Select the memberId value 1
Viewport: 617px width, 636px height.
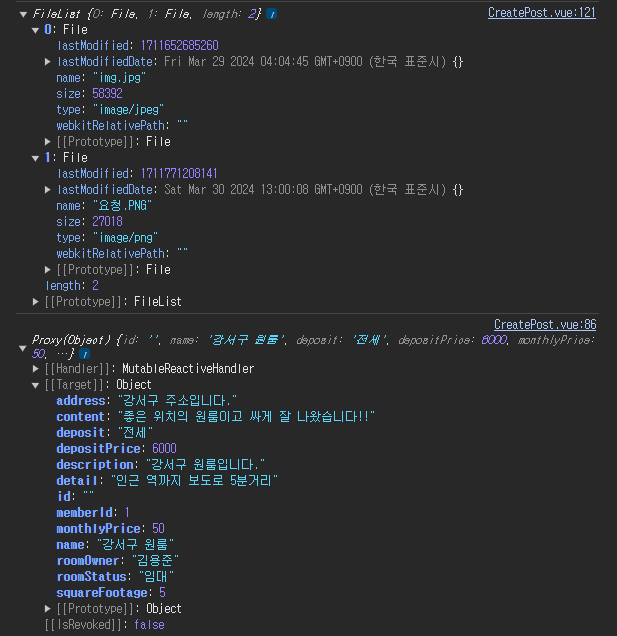coord(127,513)
